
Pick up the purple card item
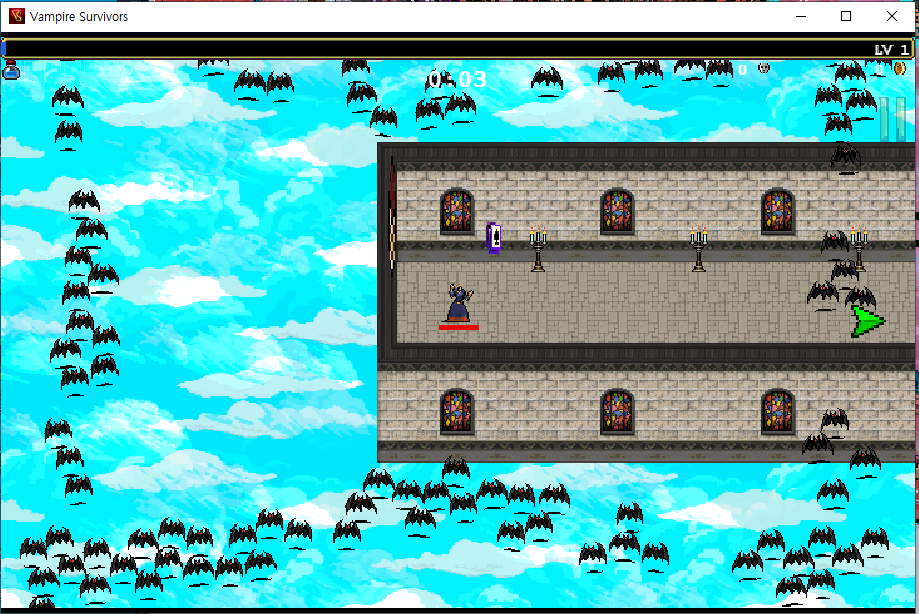pyautogui.click(x=494, y=238)
